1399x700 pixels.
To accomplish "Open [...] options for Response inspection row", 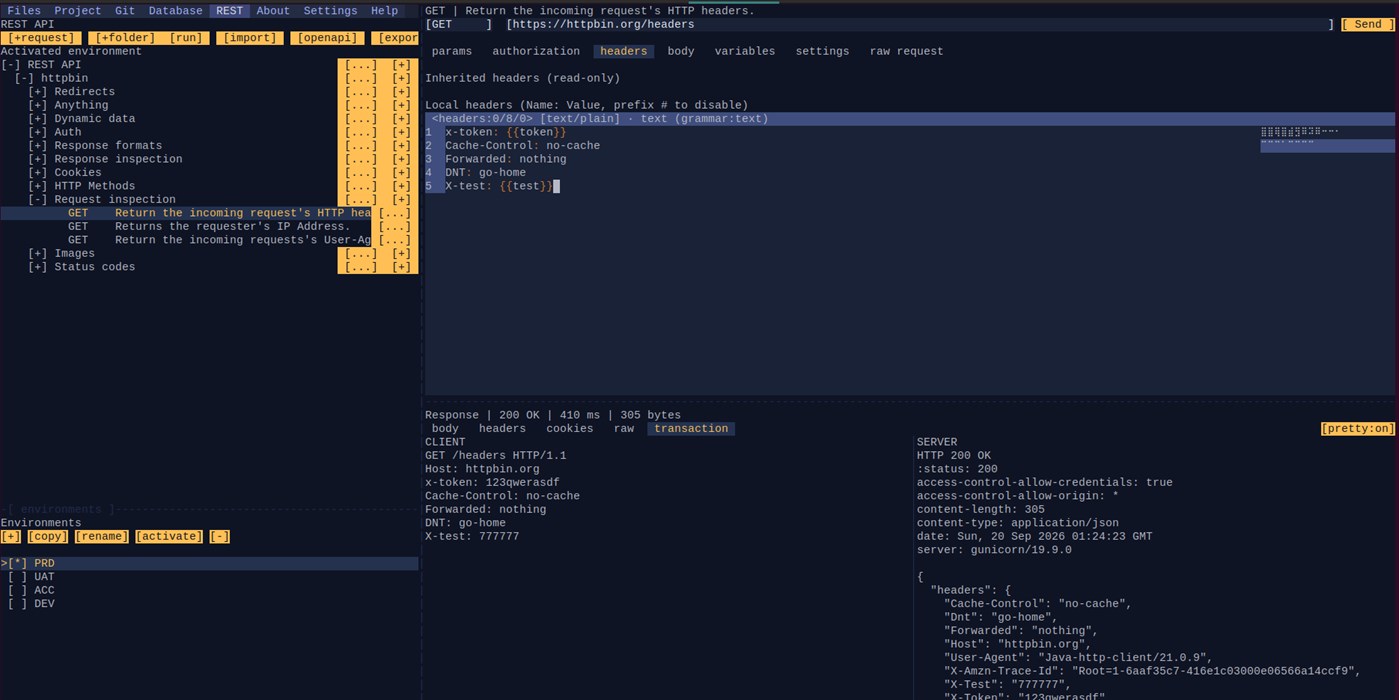I will (361, 159).
